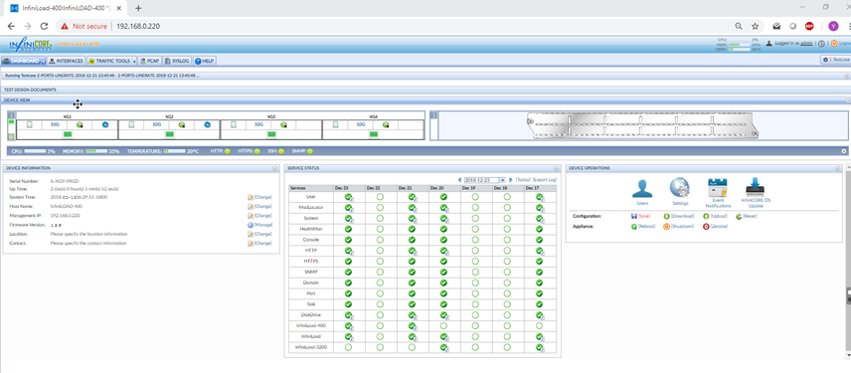The height and width of the screenshot is (373, 851).
Task: Click the Today link in Service Status
Action: (x=523, y=179)
